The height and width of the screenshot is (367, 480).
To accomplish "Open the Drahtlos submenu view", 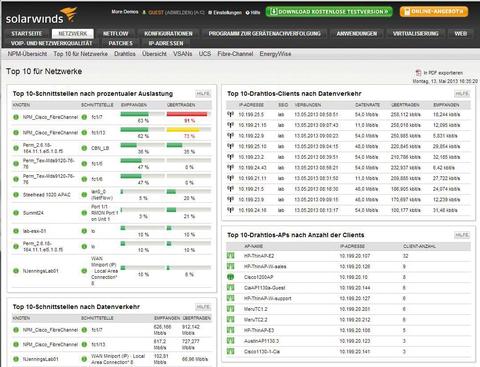I will tap(125, 54).
